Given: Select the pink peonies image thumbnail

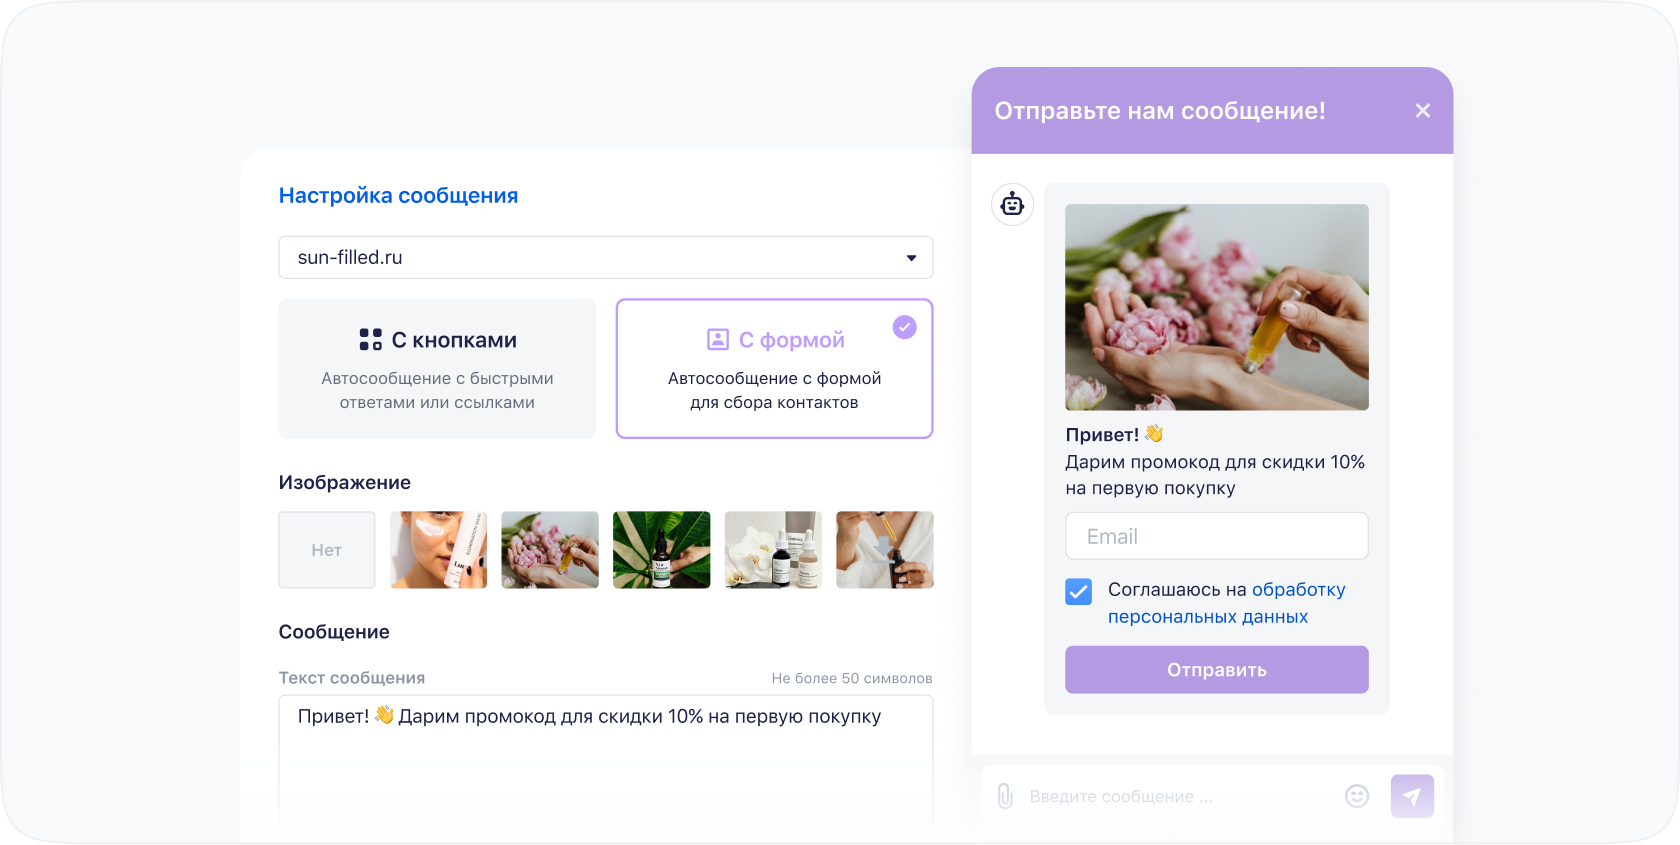Looking at the screenshot, I should (x=550, y=550).
